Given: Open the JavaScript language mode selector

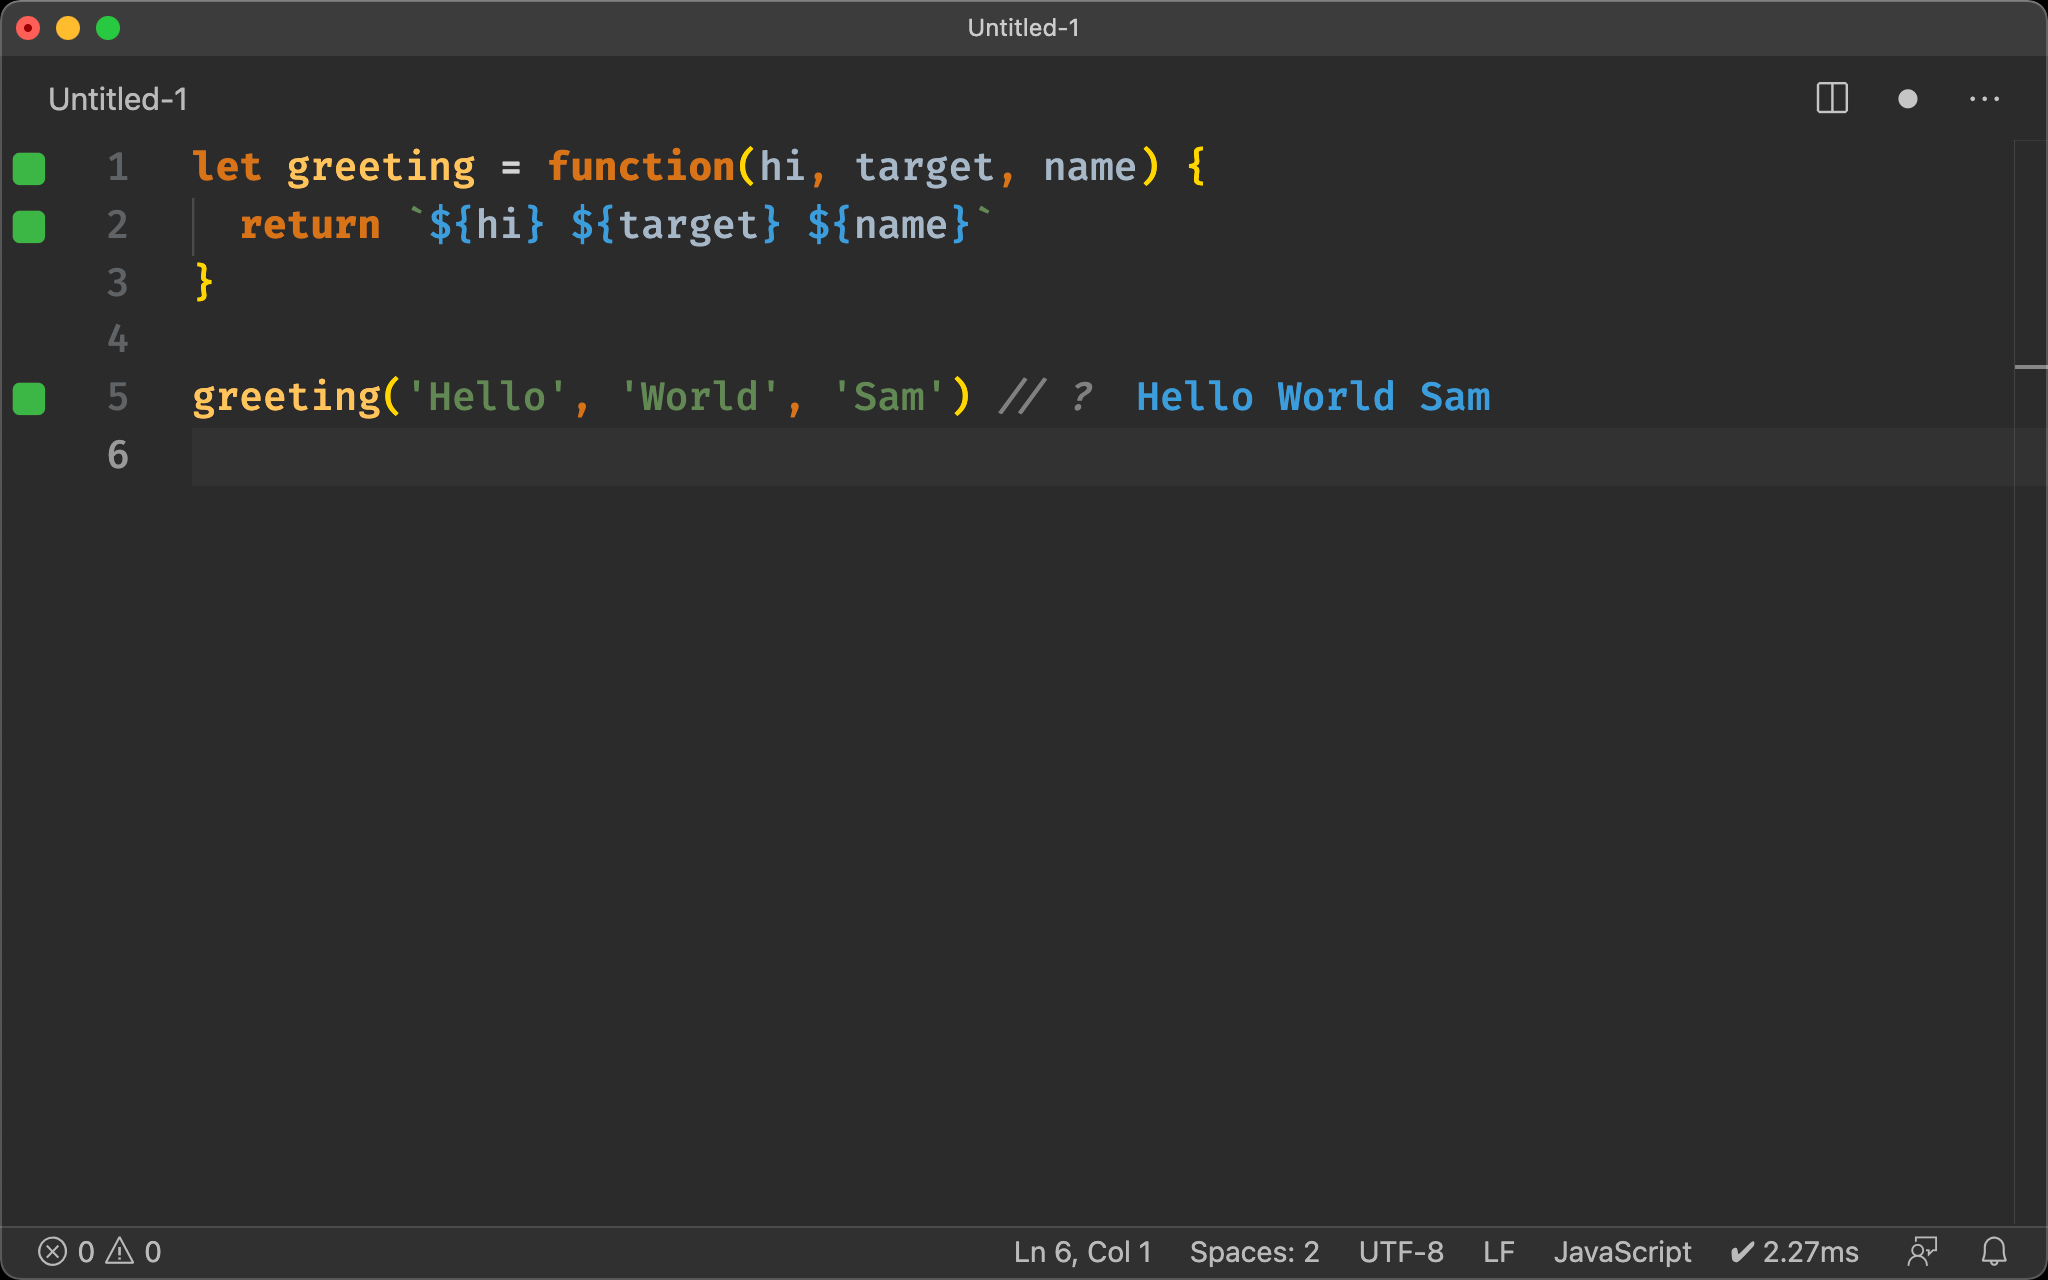Looking at the screenshot, I should (x=1621, y=1251).
